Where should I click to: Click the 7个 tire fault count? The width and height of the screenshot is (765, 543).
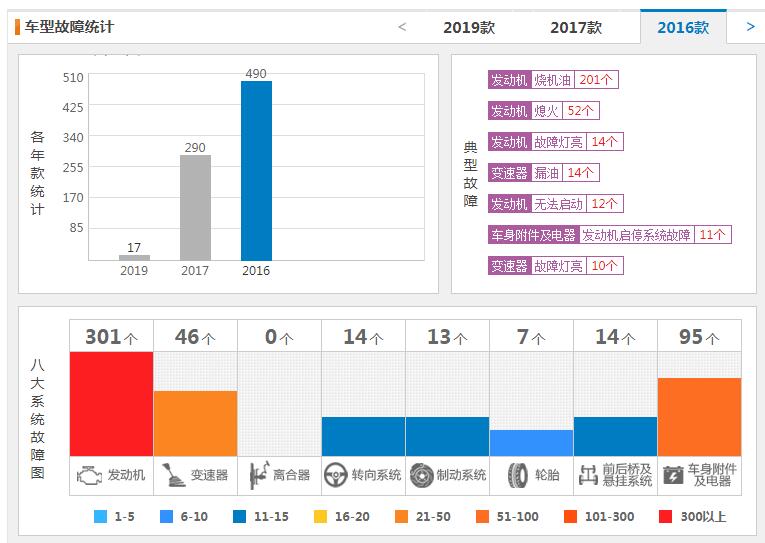[531, 337]
